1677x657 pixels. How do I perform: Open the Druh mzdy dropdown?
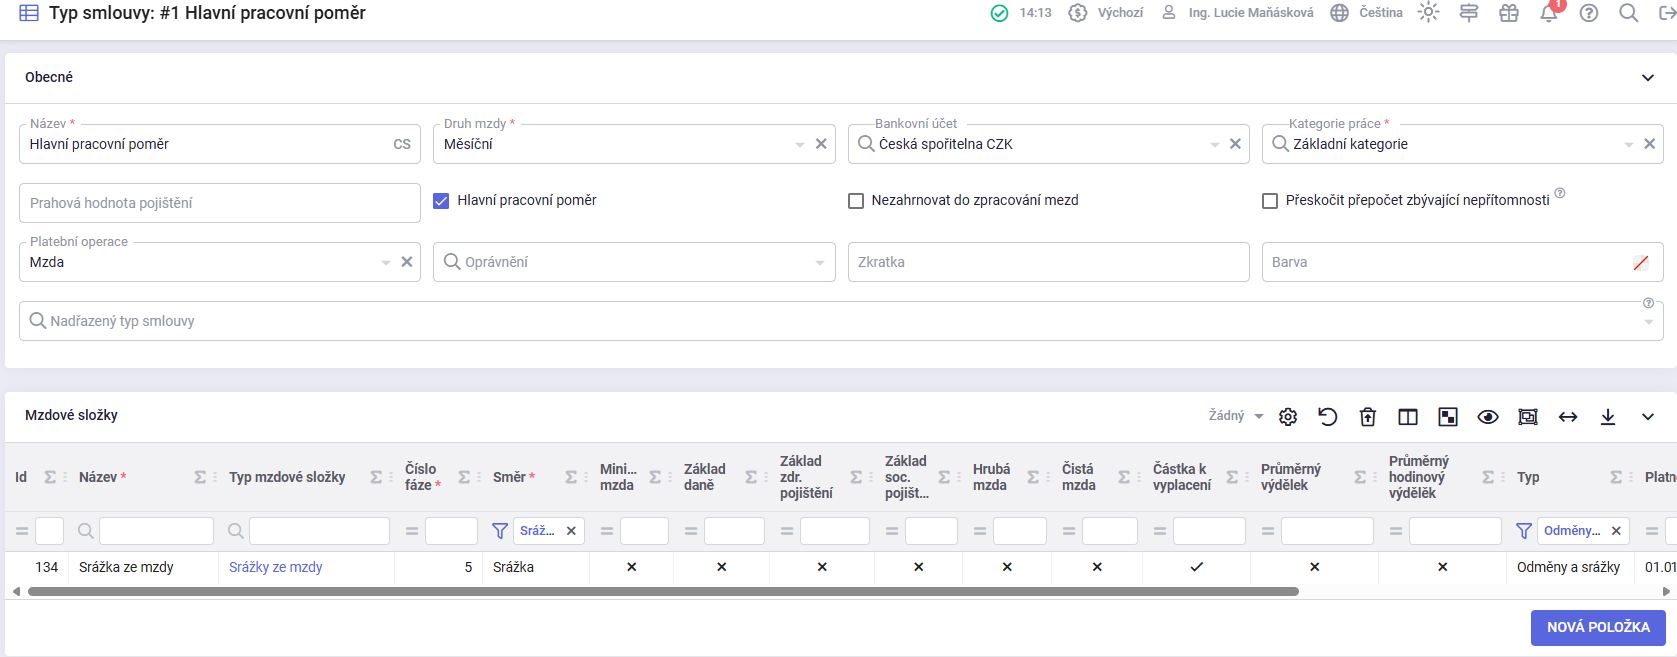[799, 145]
